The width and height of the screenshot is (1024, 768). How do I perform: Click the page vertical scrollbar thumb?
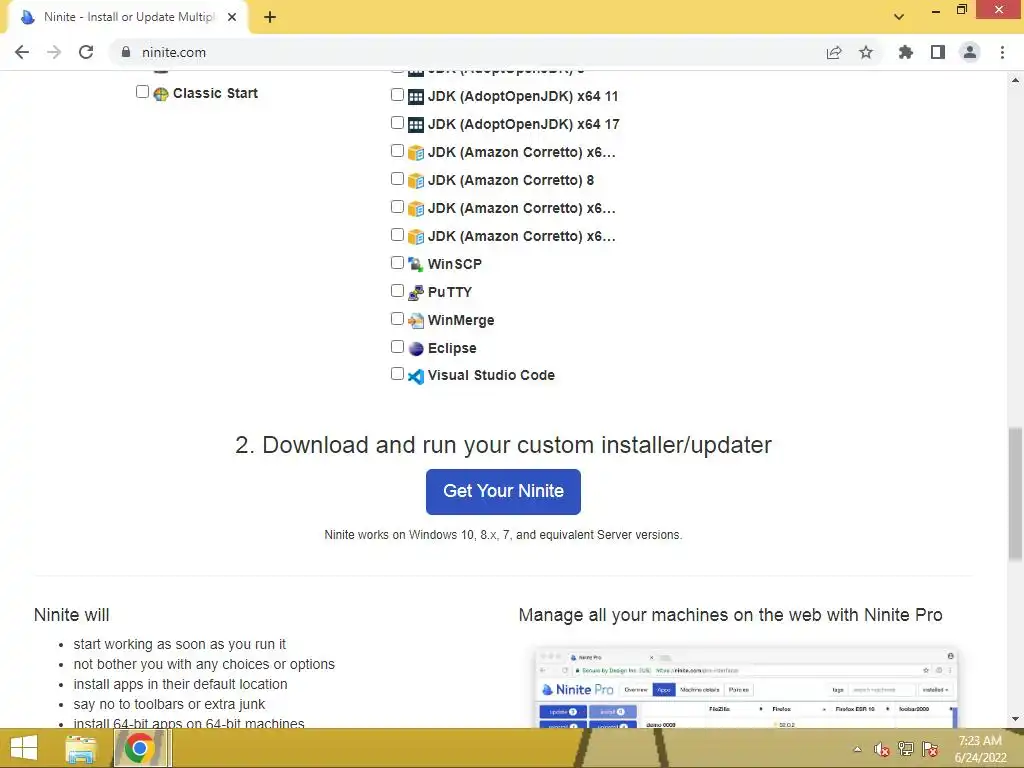[1016, 493]
